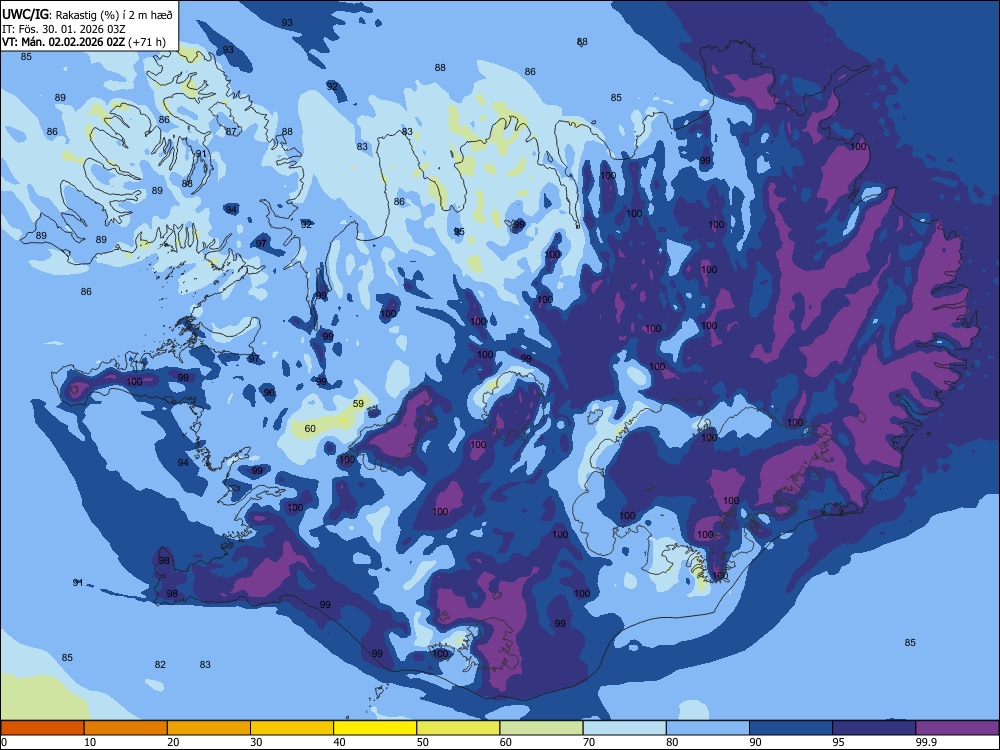Click the '20' label on the legend scale
The height and width of the screenshot is (750, 1000).
pyautogui.click(x=173, y=742)
